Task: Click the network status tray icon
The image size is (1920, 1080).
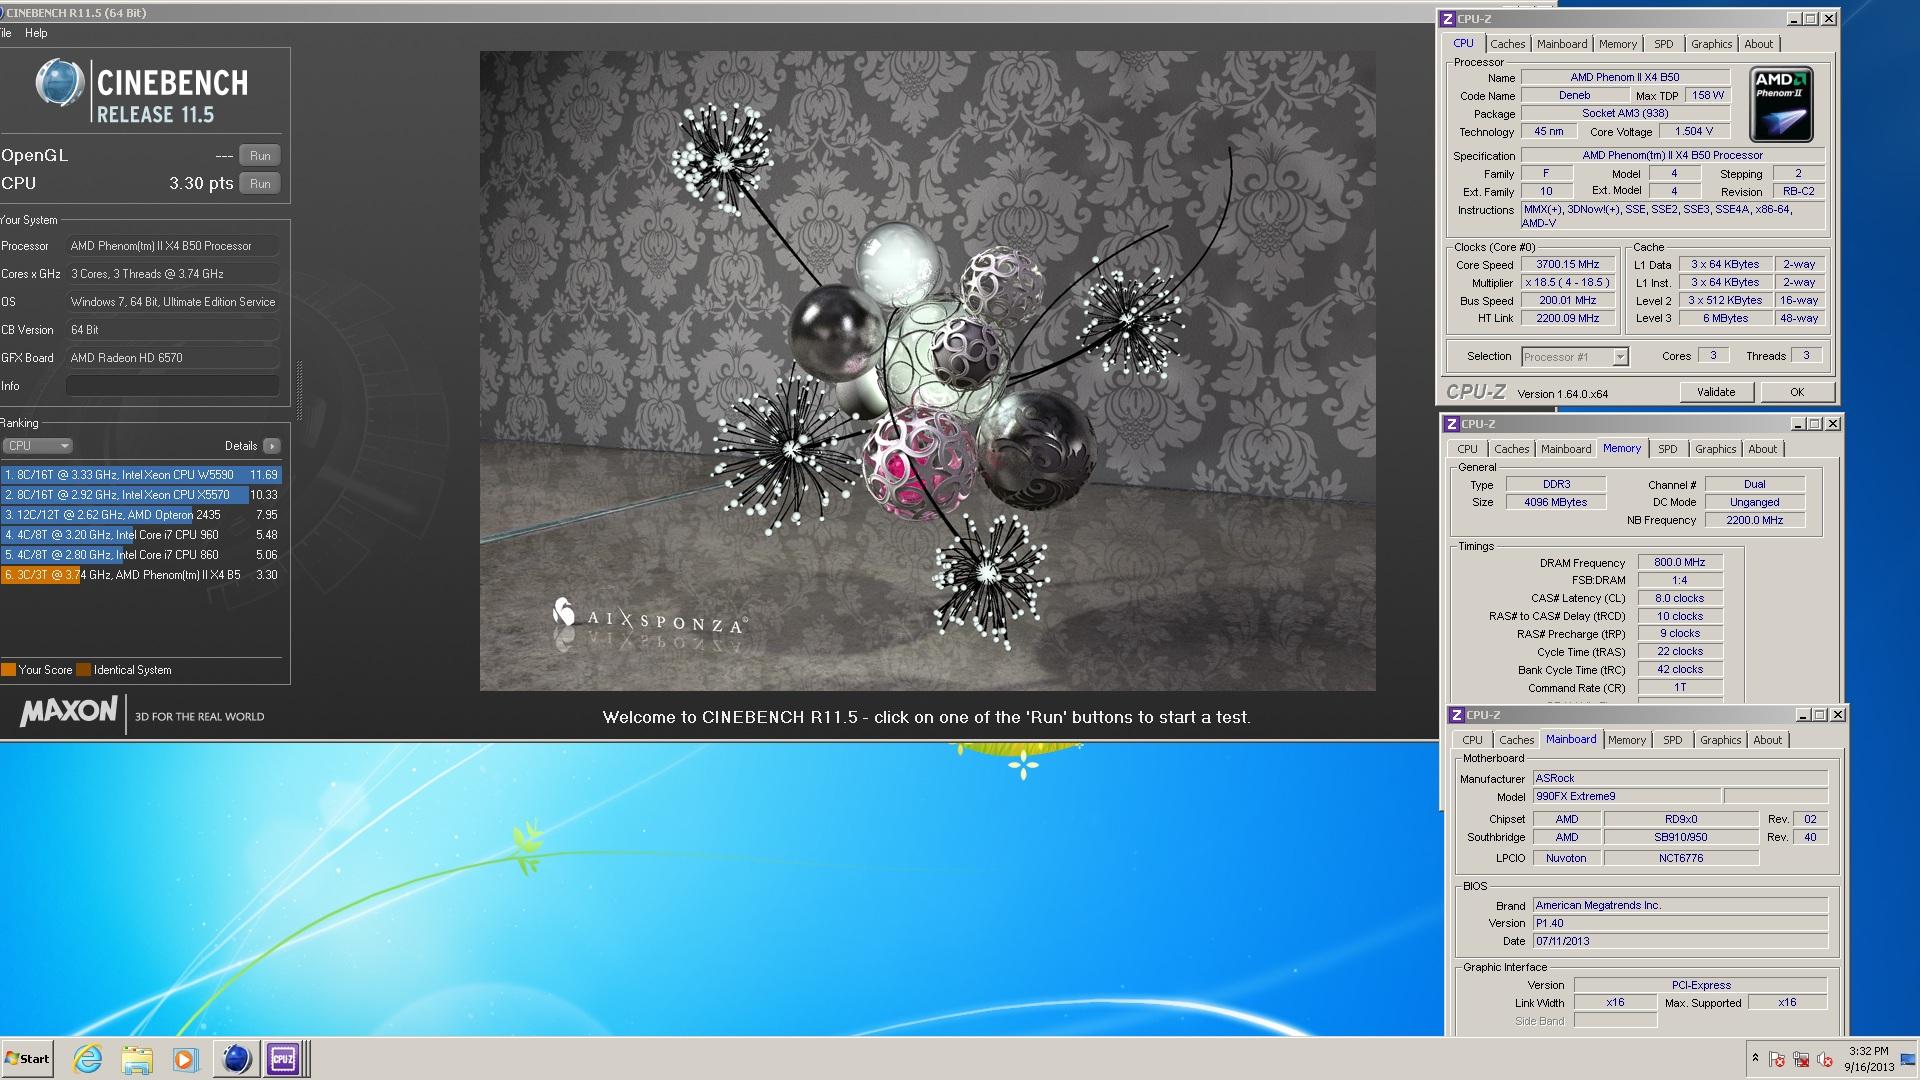Action: pyautogui.click(x=1801, y=1060)
